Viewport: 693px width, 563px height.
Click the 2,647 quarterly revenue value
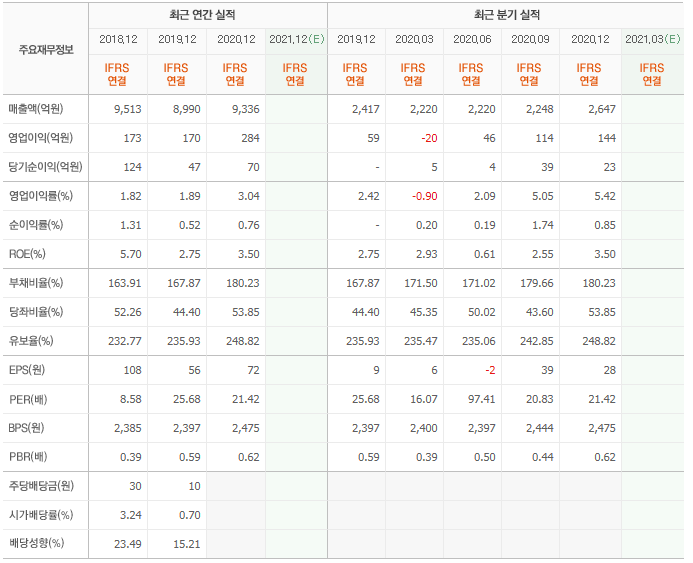tap(602, 109)
